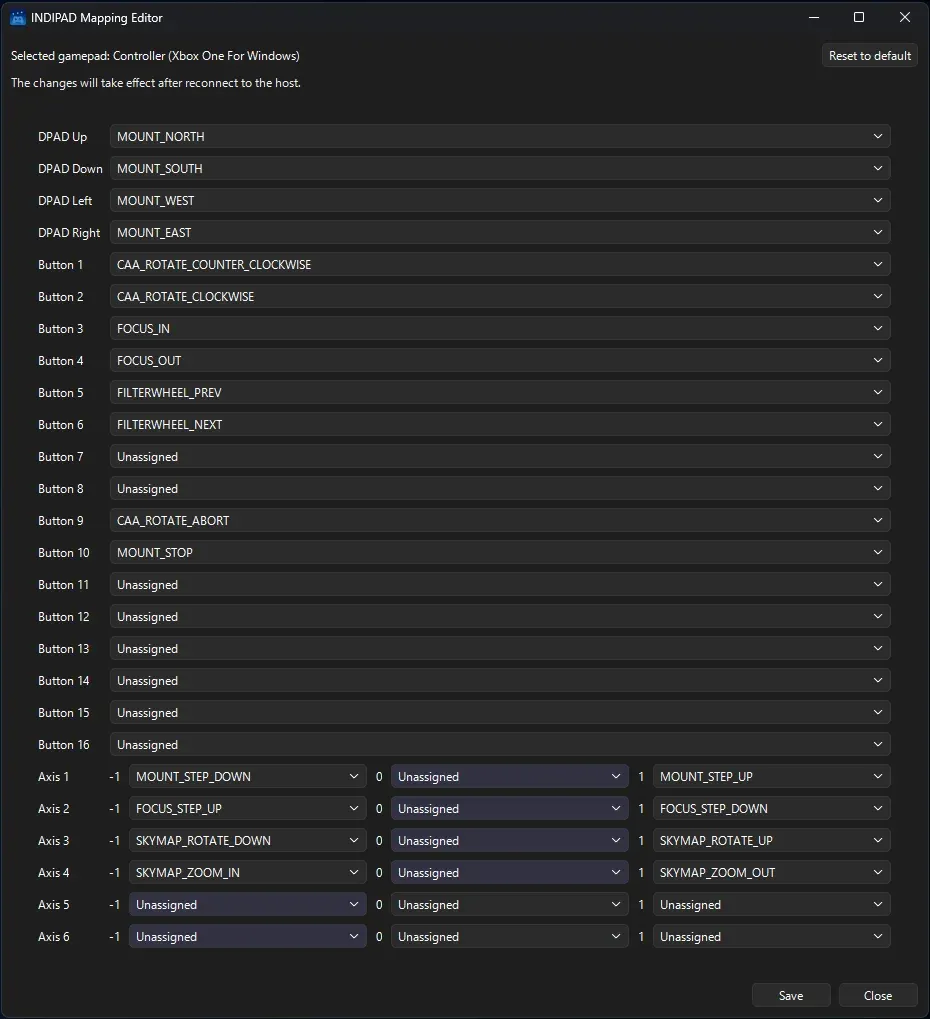Expand the Button 13 Unassigned dropdown
The image size is (930, 1019).
(x=500, y=649)
